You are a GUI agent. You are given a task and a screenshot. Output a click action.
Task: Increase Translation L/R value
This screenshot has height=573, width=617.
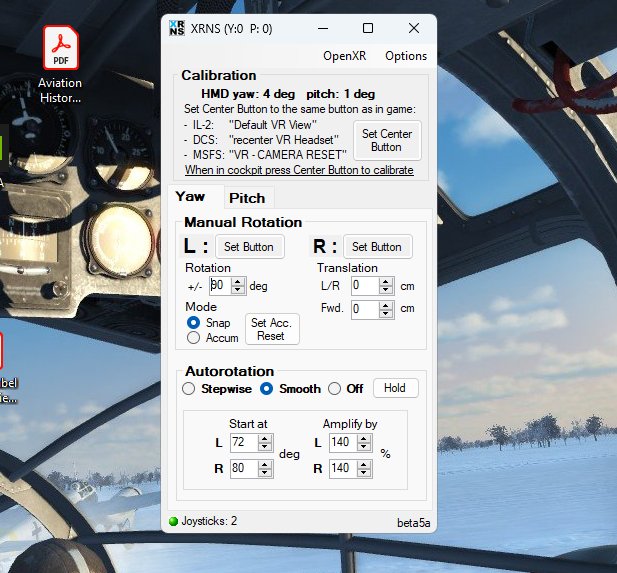pos(386,281)
